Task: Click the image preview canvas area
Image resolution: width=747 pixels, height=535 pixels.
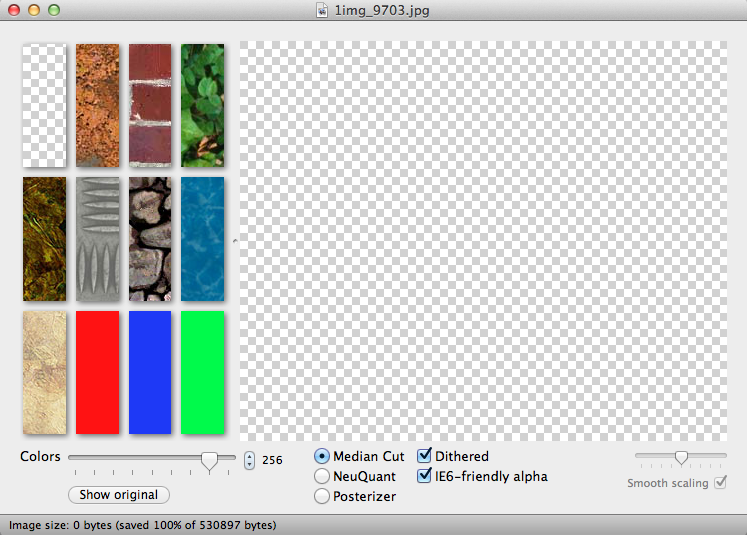Action: pos(483,241)
